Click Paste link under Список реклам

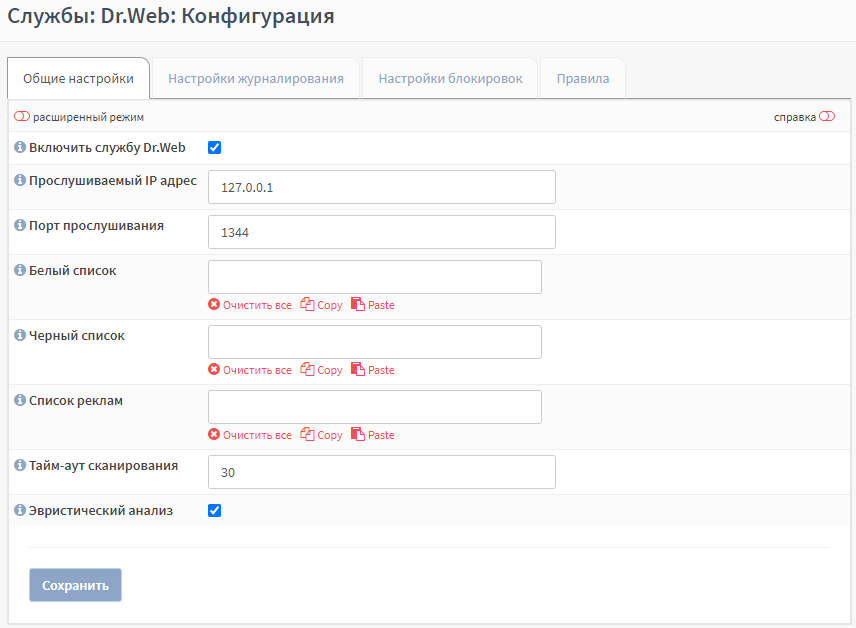(381, 435)
